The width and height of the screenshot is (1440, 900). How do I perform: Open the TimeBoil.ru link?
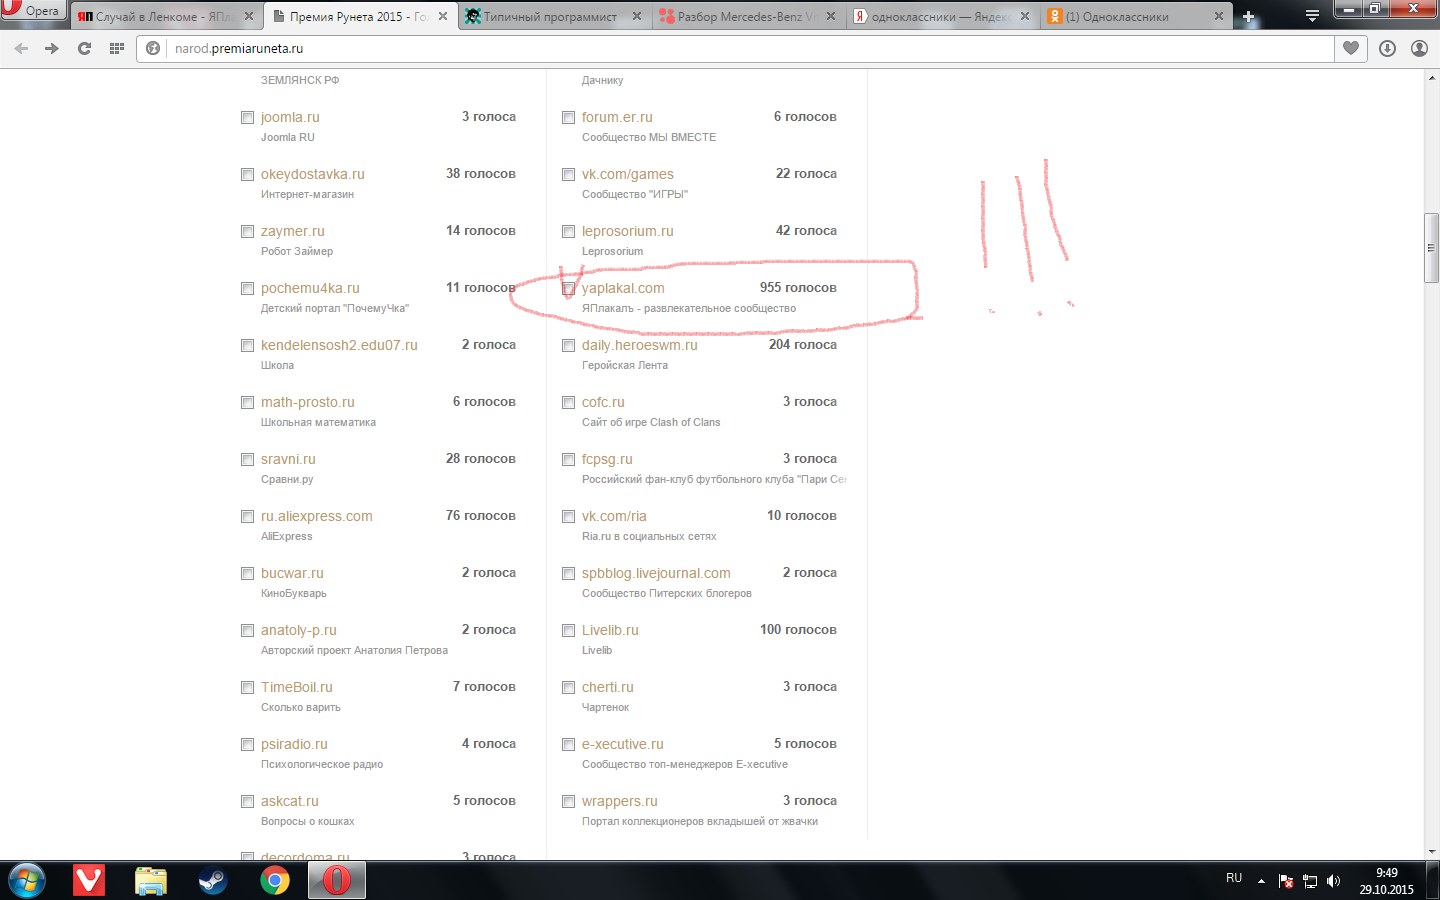click(x=297, y=687)
